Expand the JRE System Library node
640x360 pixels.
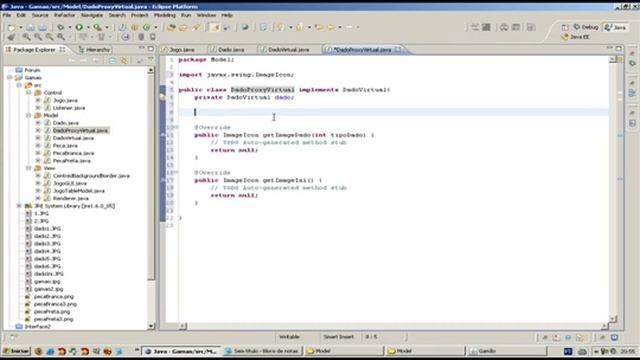19,206
